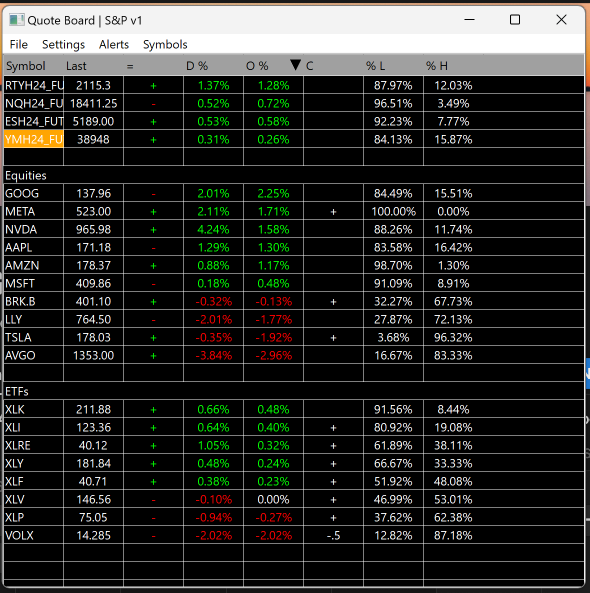This screenshot has height=593, width=590.
Task: Click the Quote Board app icon in title bar
Action: (16, 20)
